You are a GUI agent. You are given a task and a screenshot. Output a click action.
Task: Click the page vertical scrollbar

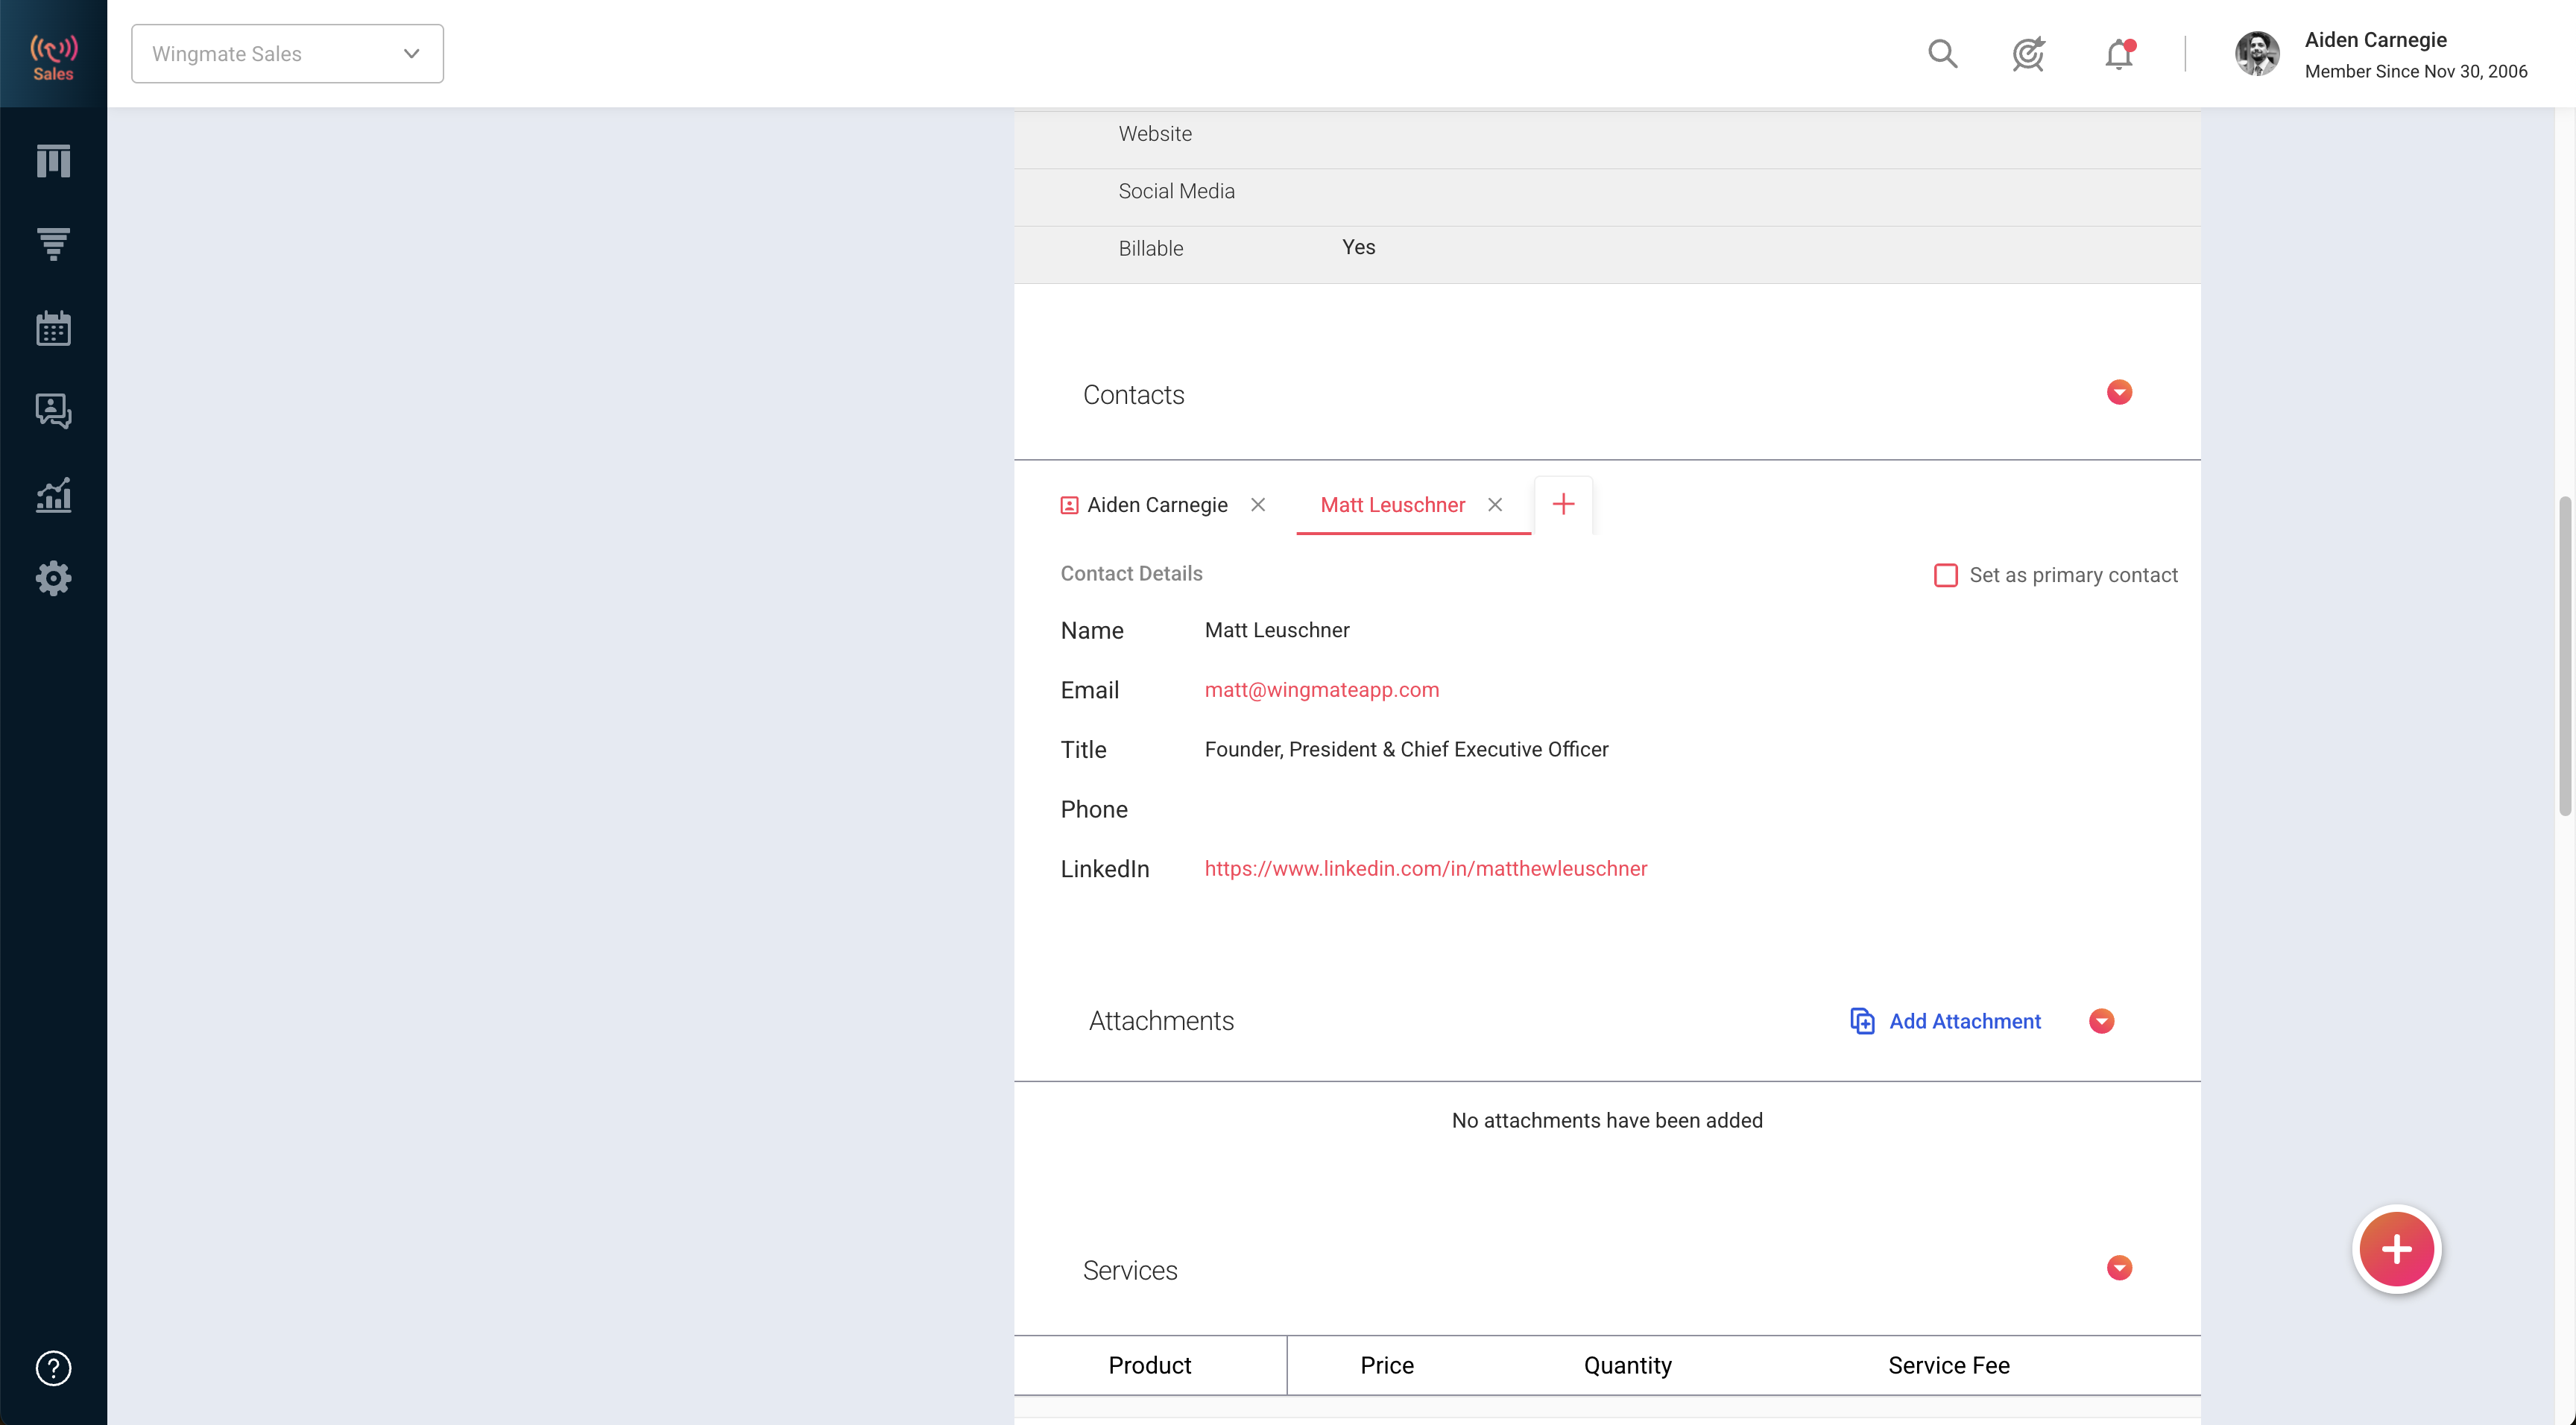(x=2565, y=655)
